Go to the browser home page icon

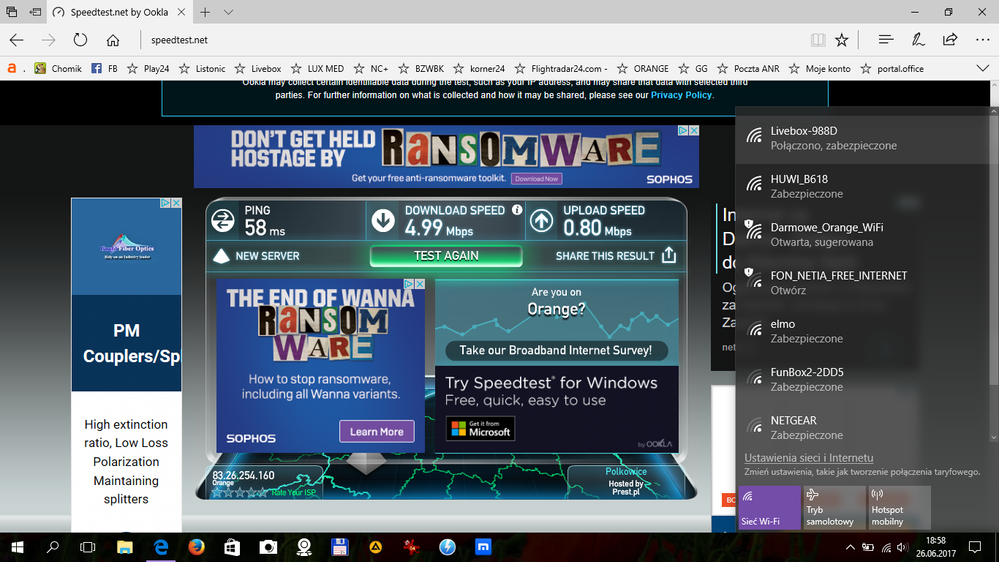[113, 40]
